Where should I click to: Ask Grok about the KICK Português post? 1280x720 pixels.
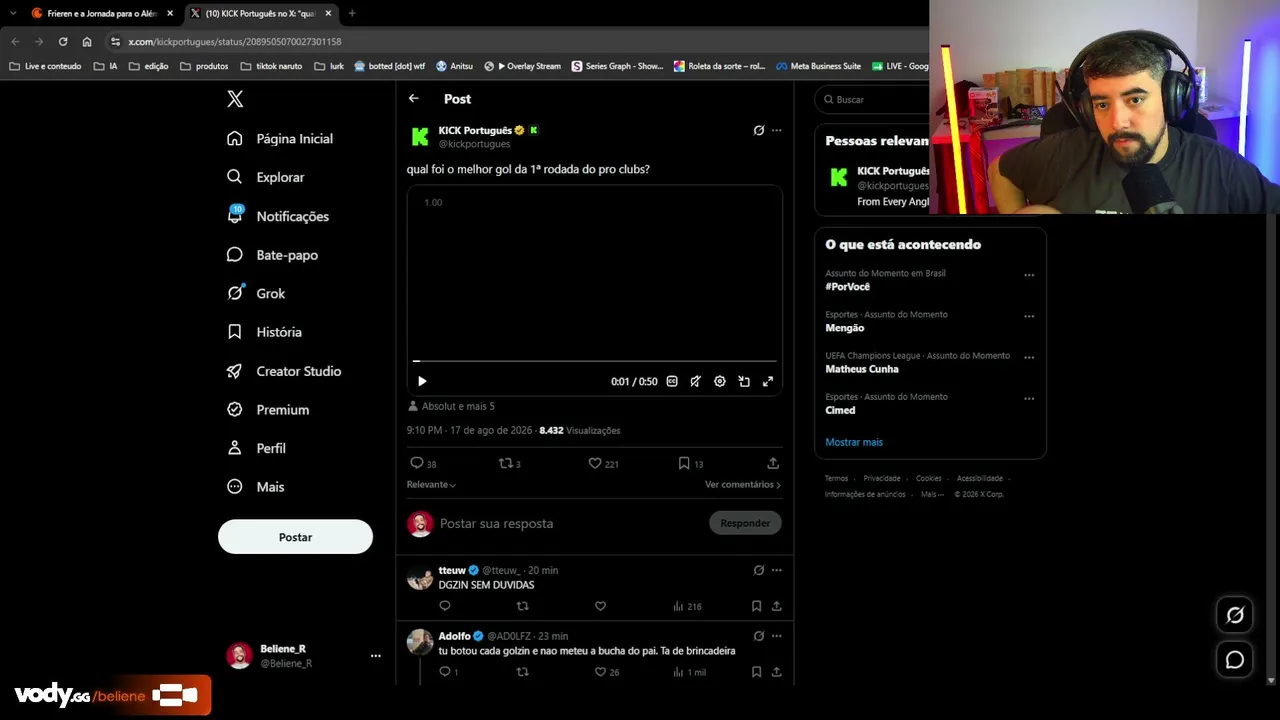pyautogui.click(x=759, y=130)
